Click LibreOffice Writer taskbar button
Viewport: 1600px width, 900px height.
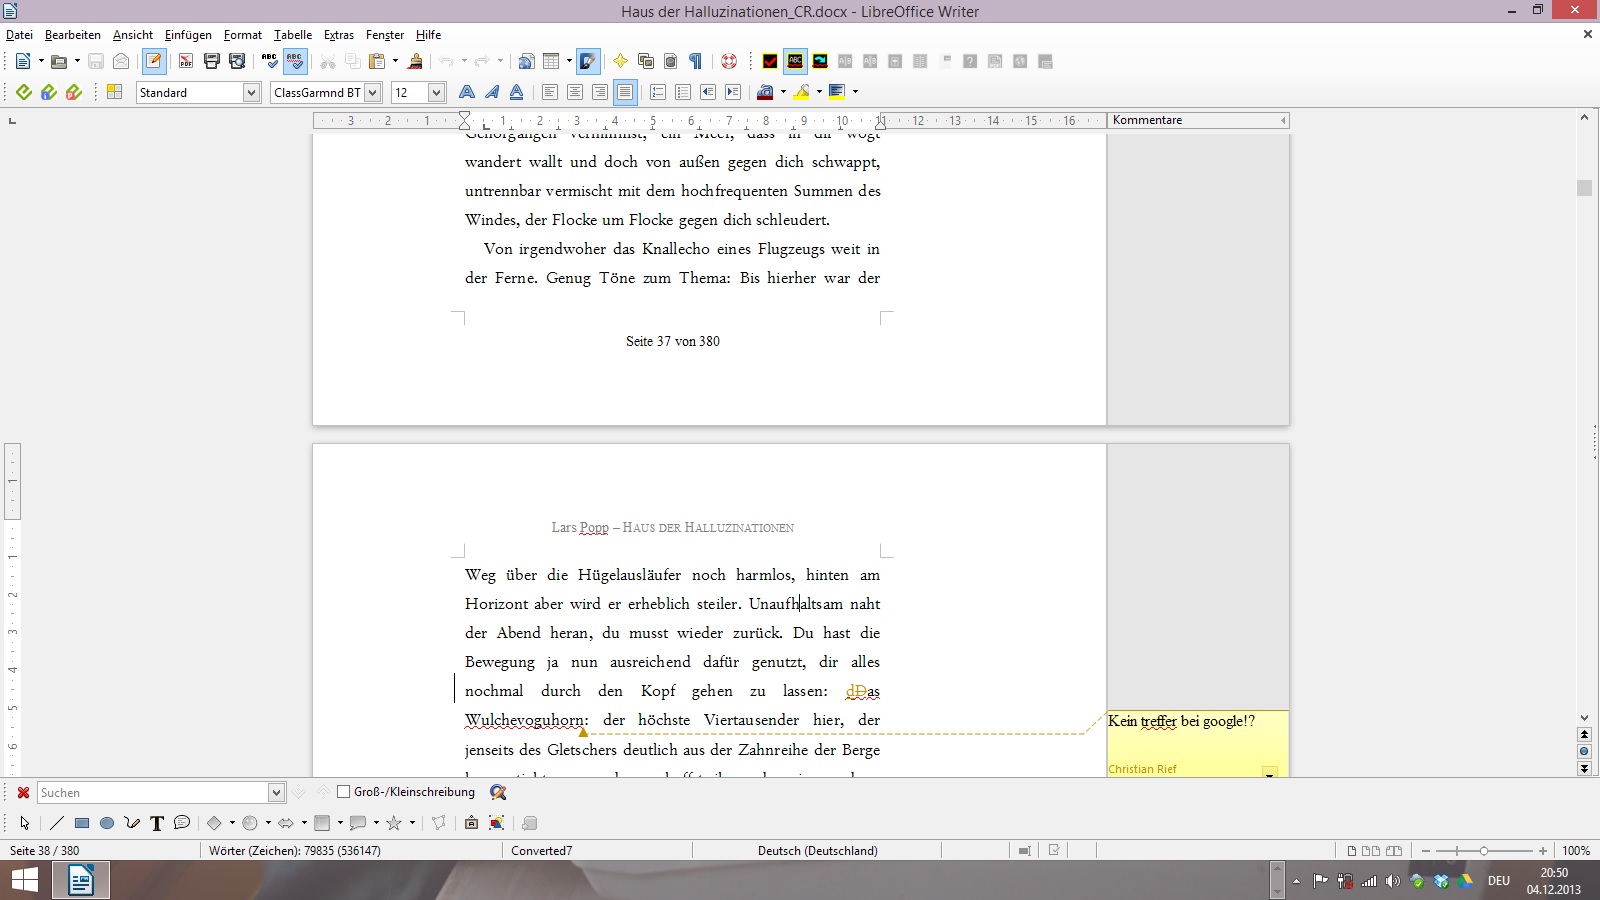(80, 880)
